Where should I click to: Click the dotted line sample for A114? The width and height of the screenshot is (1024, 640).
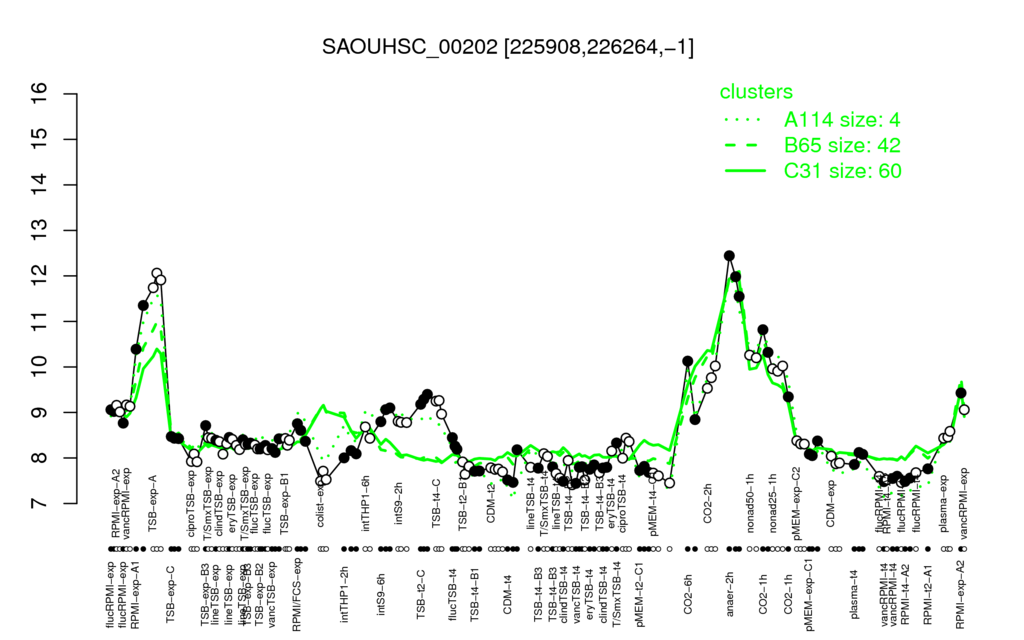tap(744, 120)
